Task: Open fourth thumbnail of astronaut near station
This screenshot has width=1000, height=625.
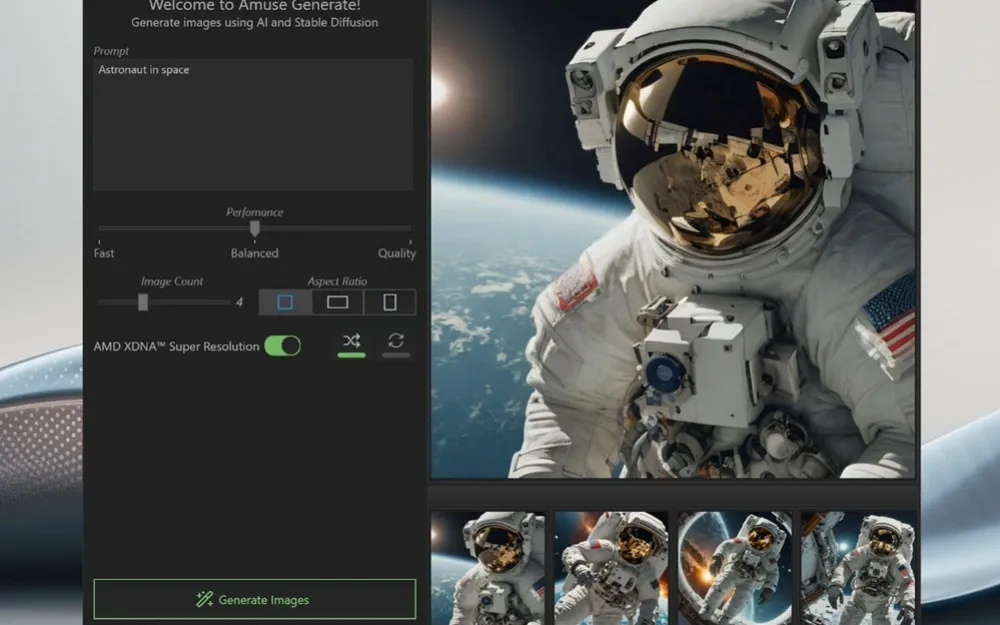Action: point(858,568)
